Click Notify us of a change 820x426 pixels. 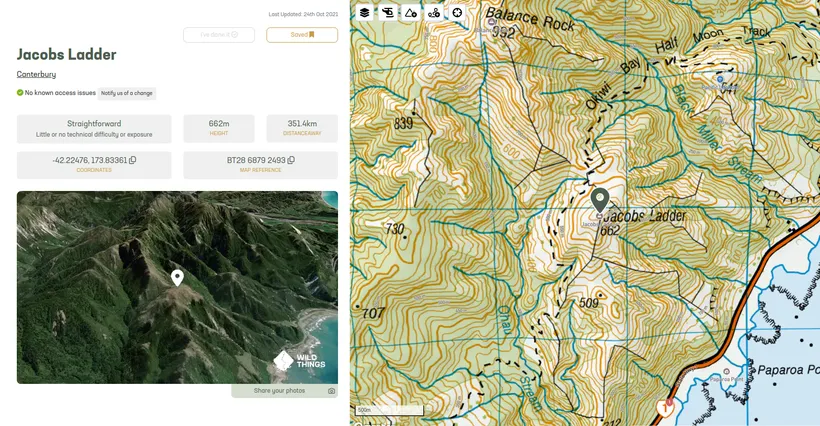(127, 93)
